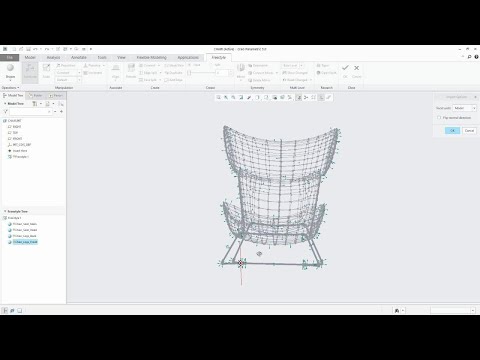Click the model tree settings icon
This screenshot has height=360, width=480.
(35, 104)
